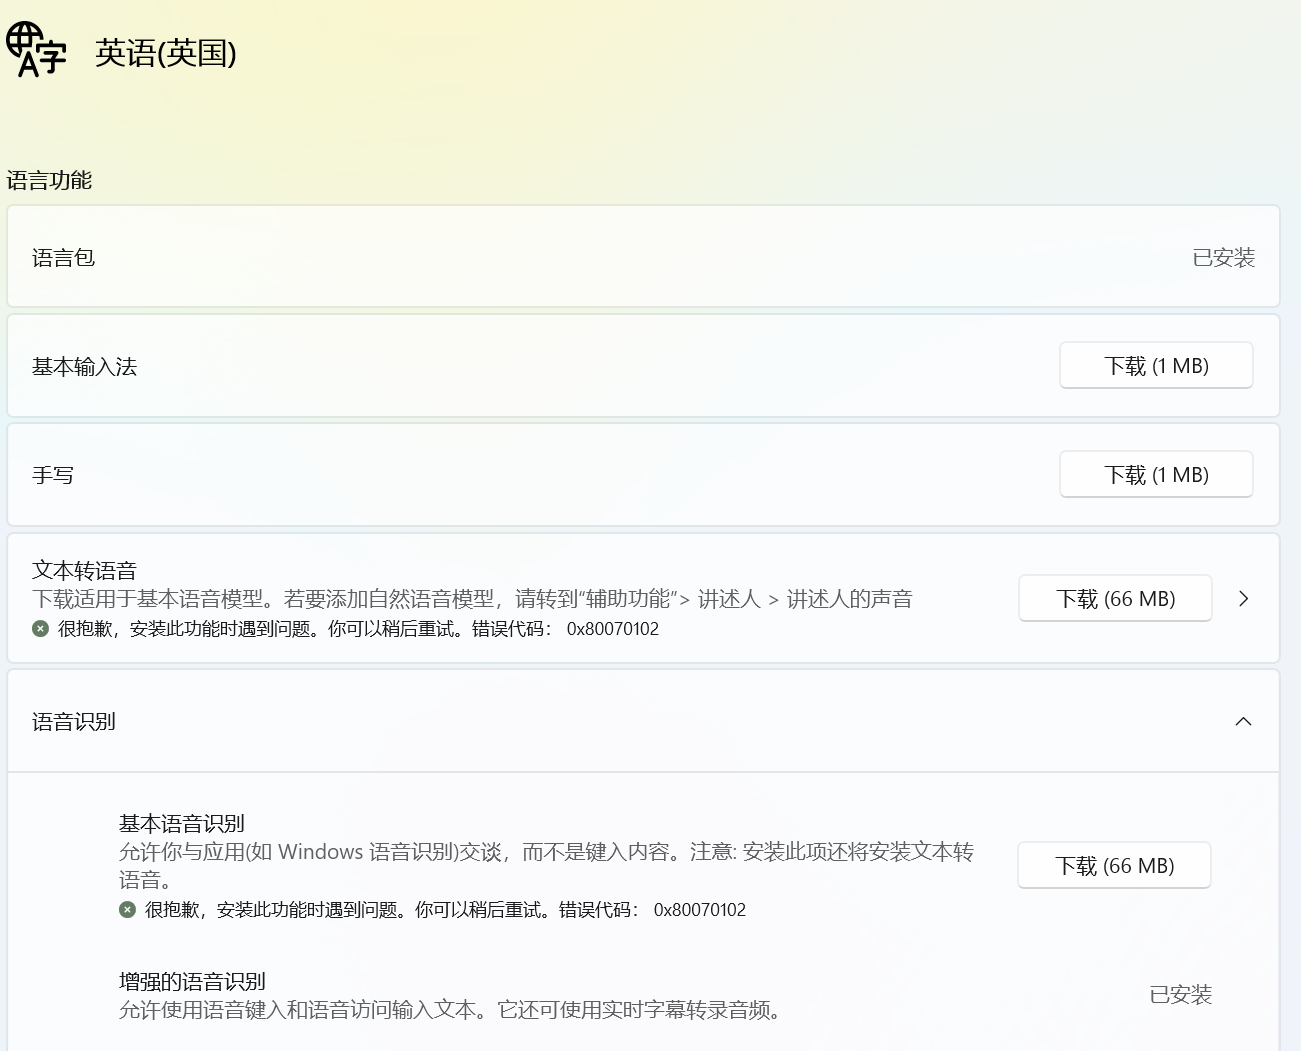This screenshot has width=1301, height=1051.
Task: Collapse the 语音识别 section
Action: [x=1244, y=722]
